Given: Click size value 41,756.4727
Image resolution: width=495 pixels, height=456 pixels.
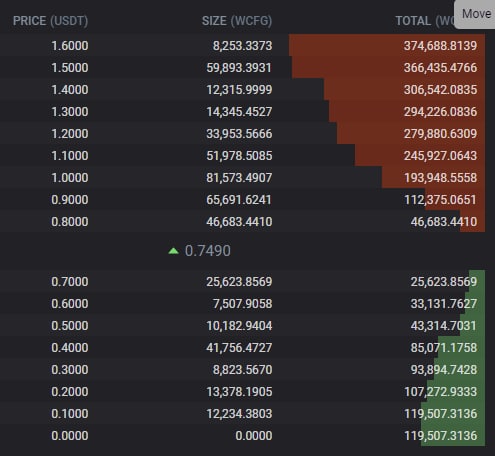Looking at the screenshot, I should pos(239,348).
